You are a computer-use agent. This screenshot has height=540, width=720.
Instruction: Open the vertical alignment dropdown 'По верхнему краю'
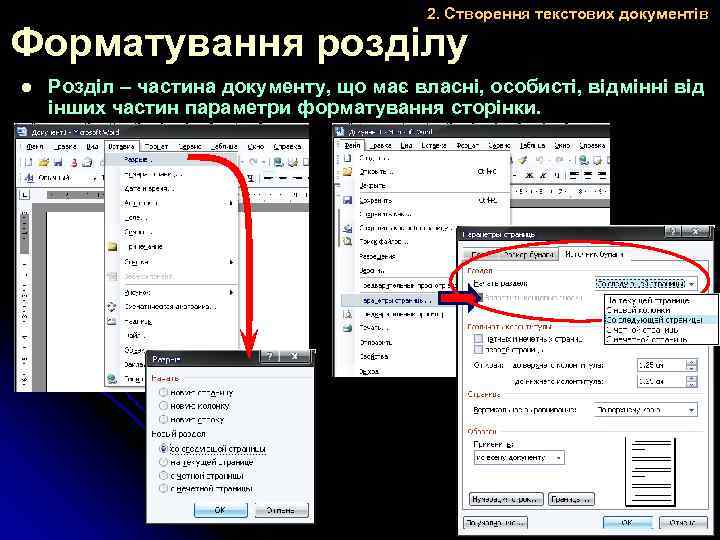(x=645, y=410)
